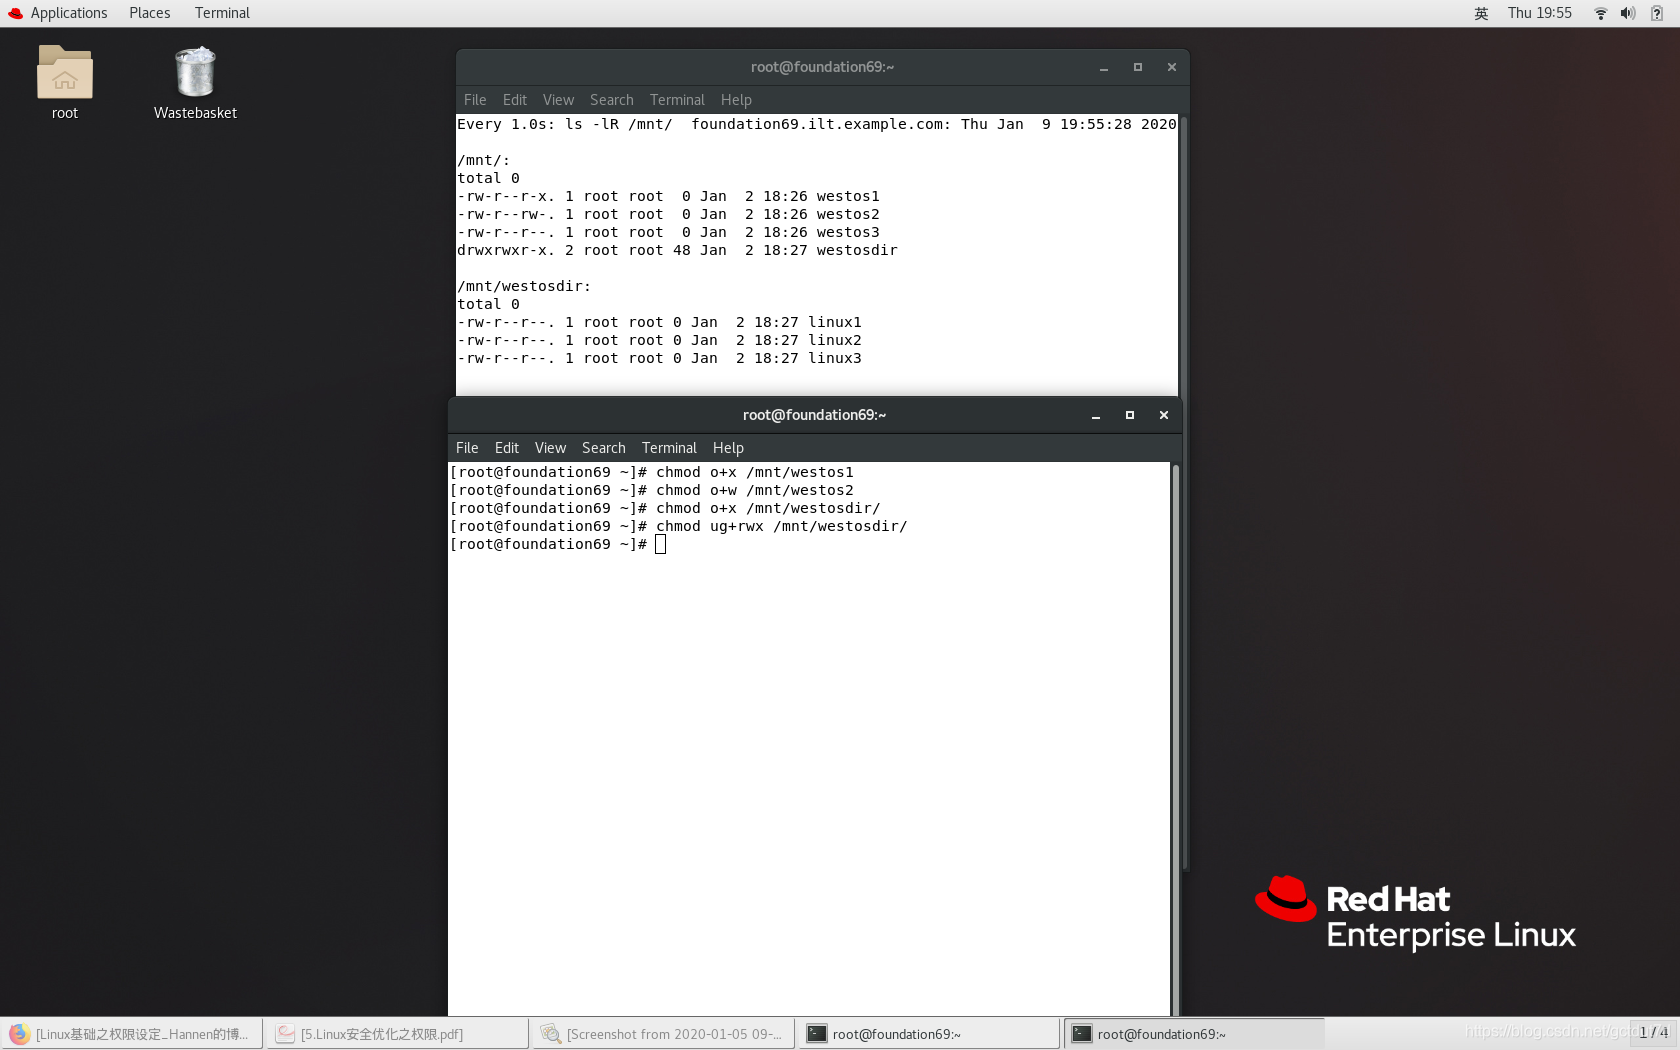Viewport: 1680px width, 1050px height.
Task: Click the volume speaker icon
Action: [x=1628, y=13]
